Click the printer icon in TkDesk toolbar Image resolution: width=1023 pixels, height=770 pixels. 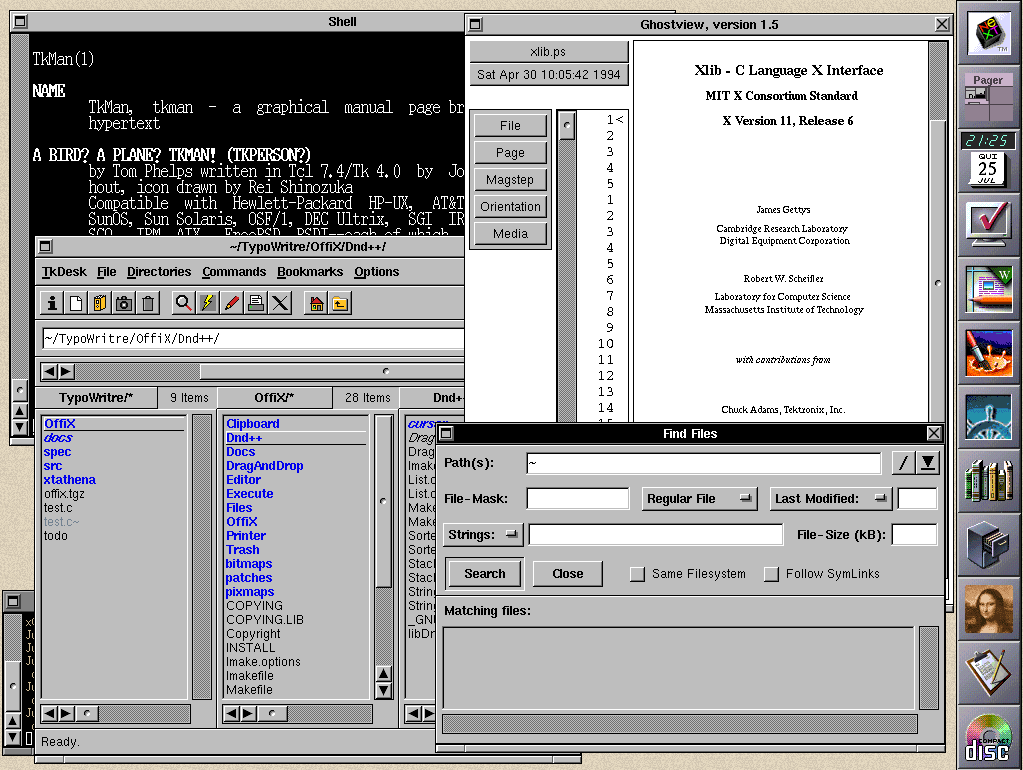256,303
